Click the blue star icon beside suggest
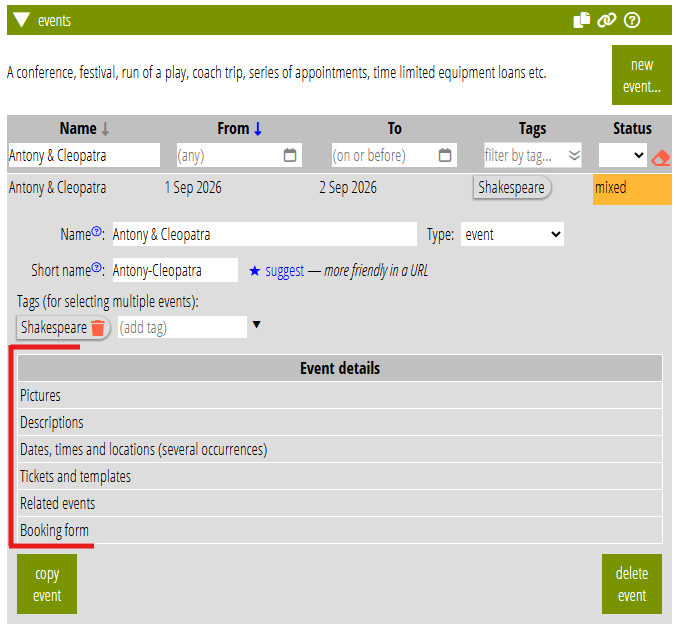 point(254,271)
